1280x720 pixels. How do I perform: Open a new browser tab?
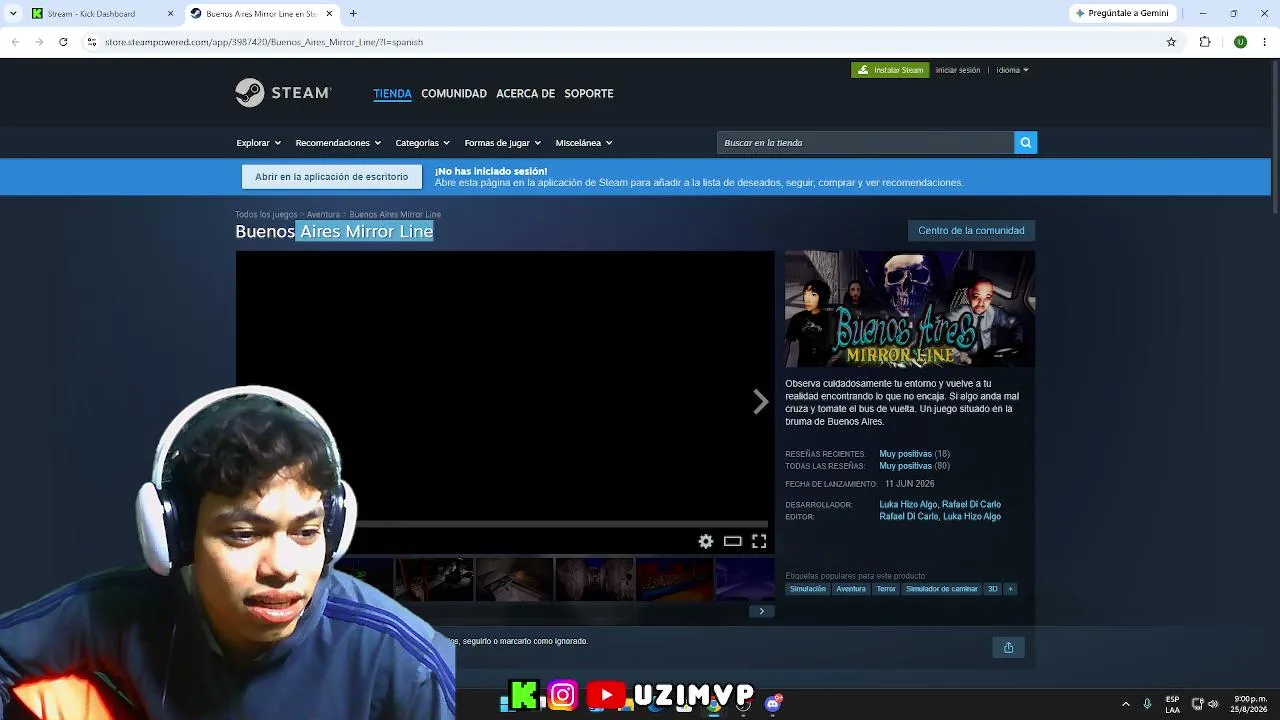353,13
